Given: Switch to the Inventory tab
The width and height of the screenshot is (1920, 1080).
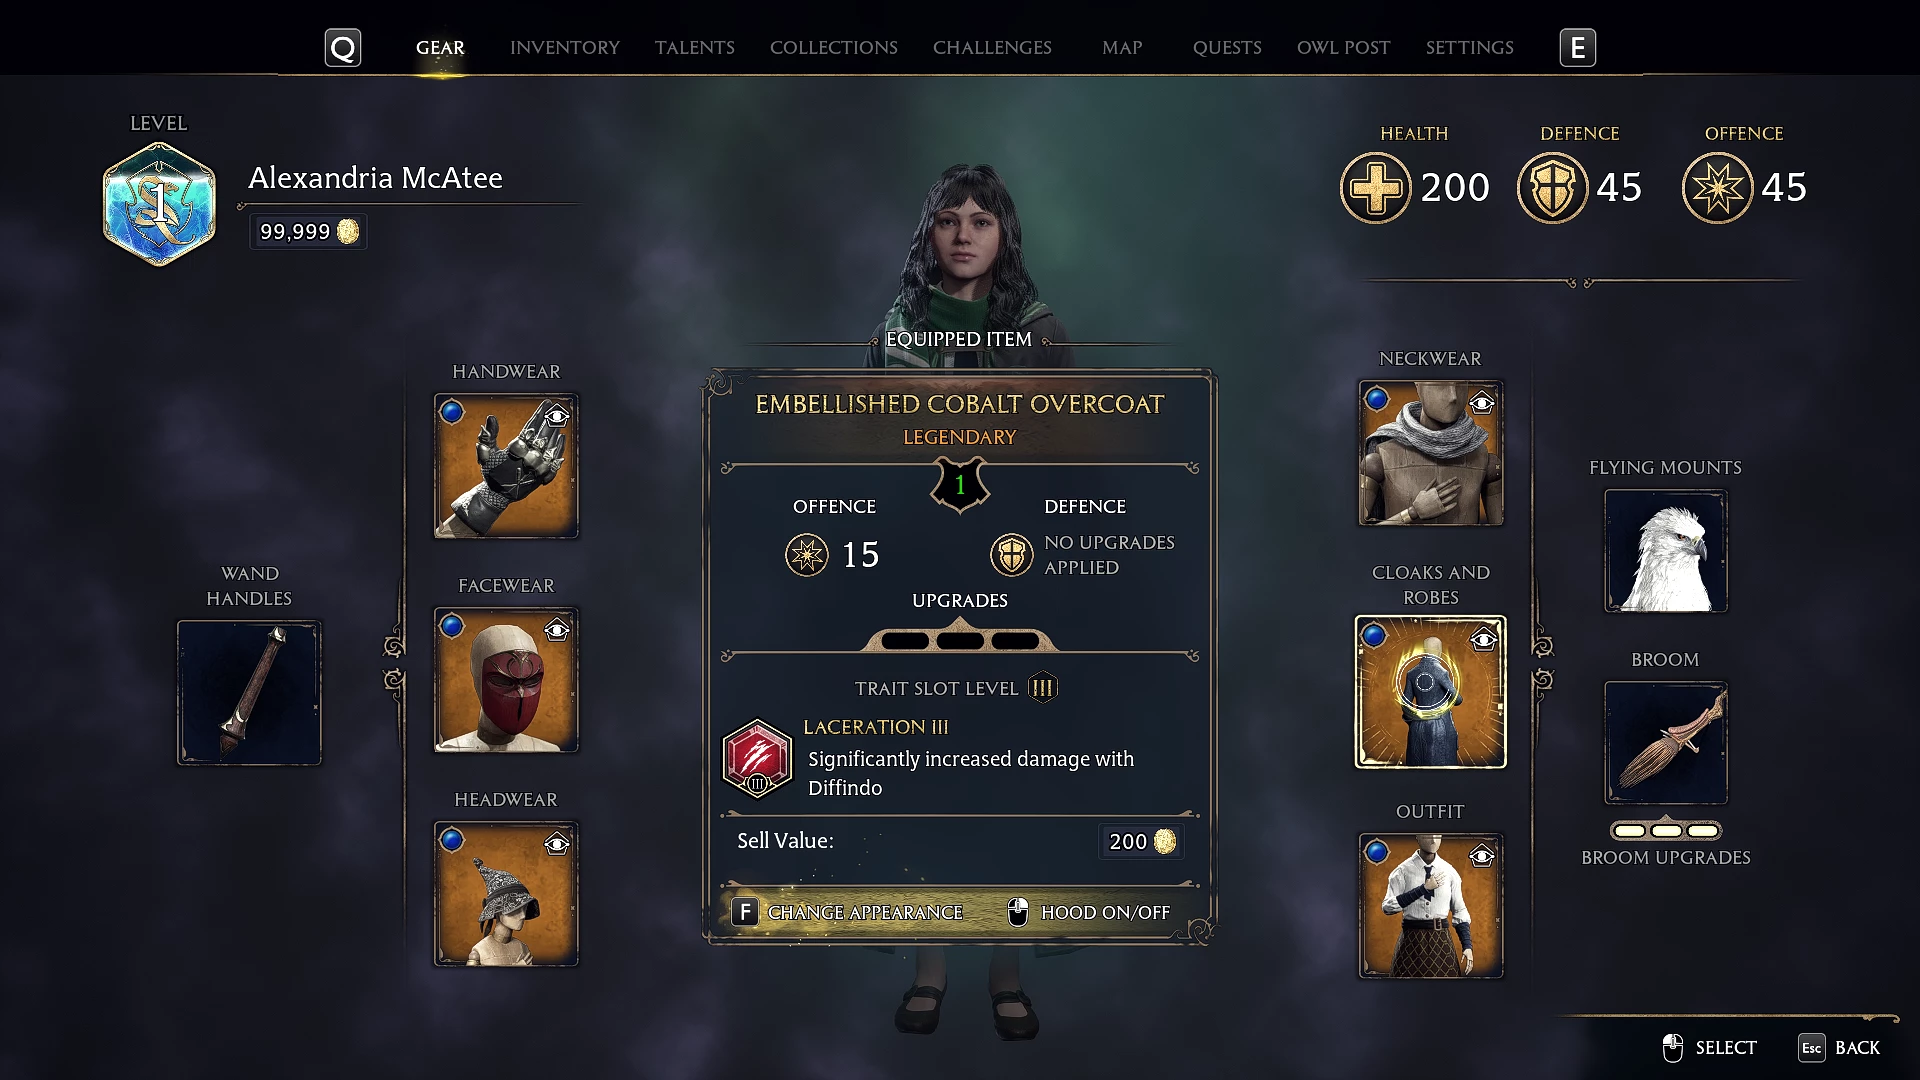Looking at the screenshot, I should [565, 48].
